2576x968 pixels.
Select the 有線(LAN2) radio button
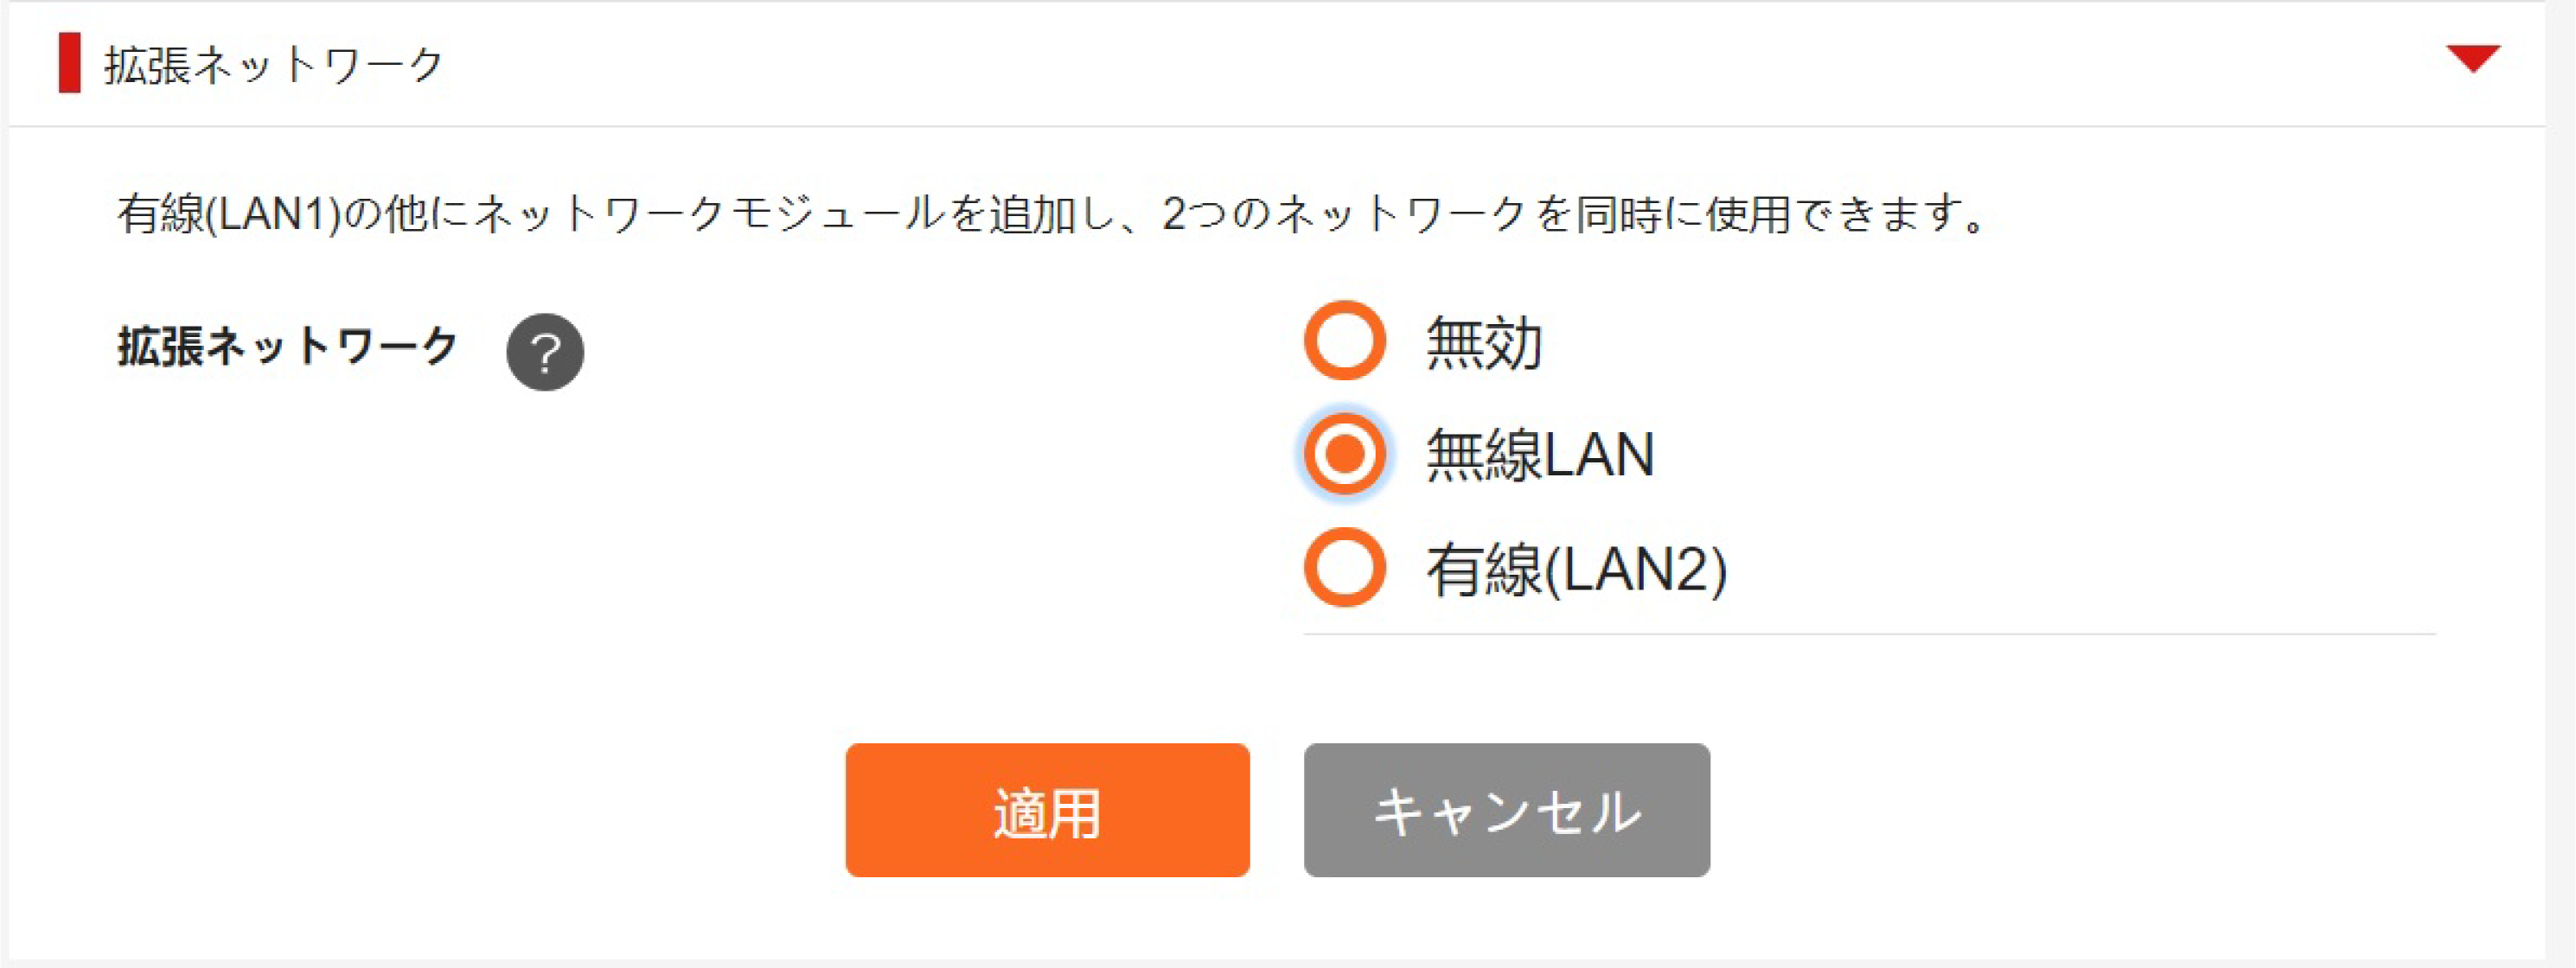1344,567
